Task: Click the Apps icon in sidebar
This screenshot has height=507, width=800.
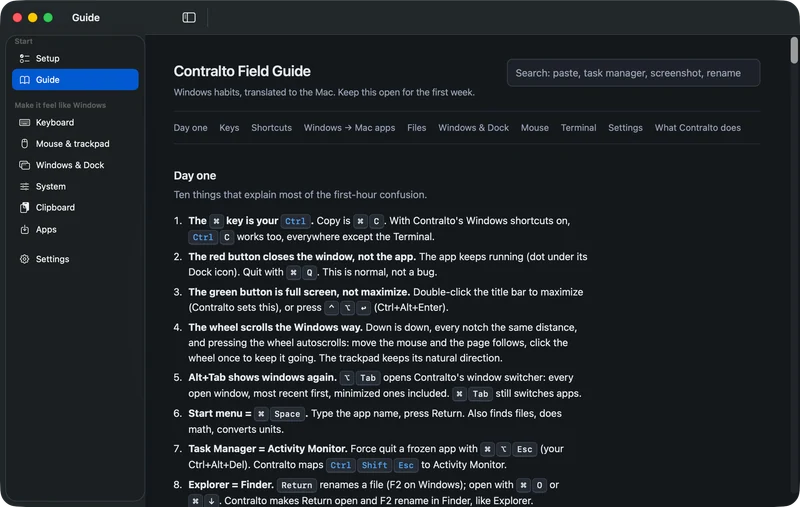Action: tap(24, 230)
